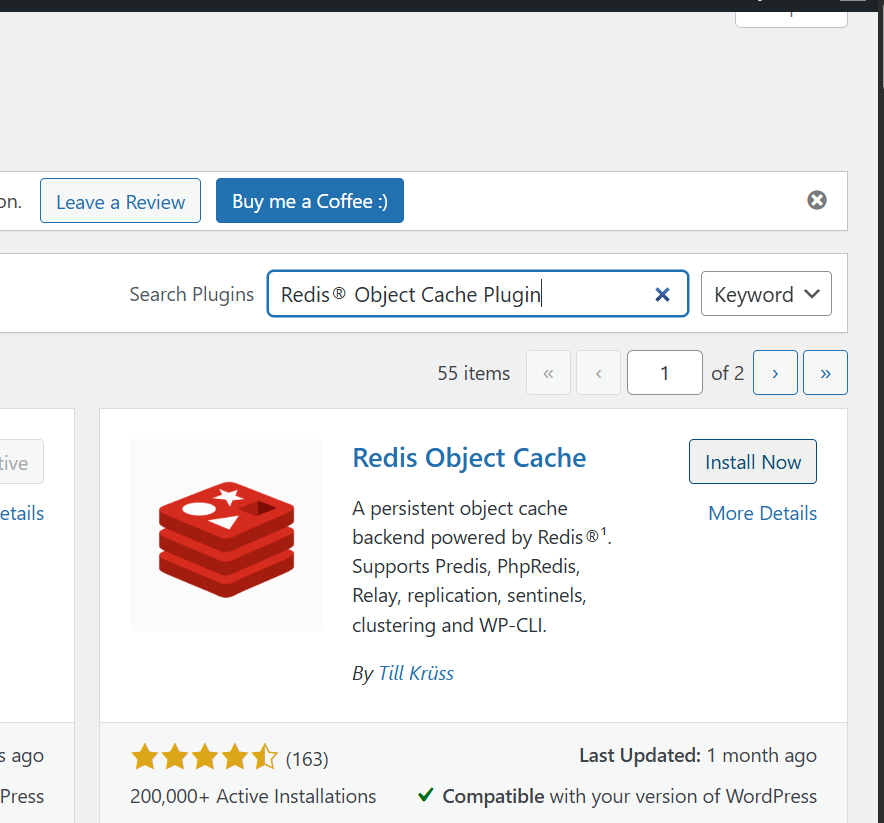Click the plugin description paragraph
Screen dimensions: 884x823
[x=482, y=567]
